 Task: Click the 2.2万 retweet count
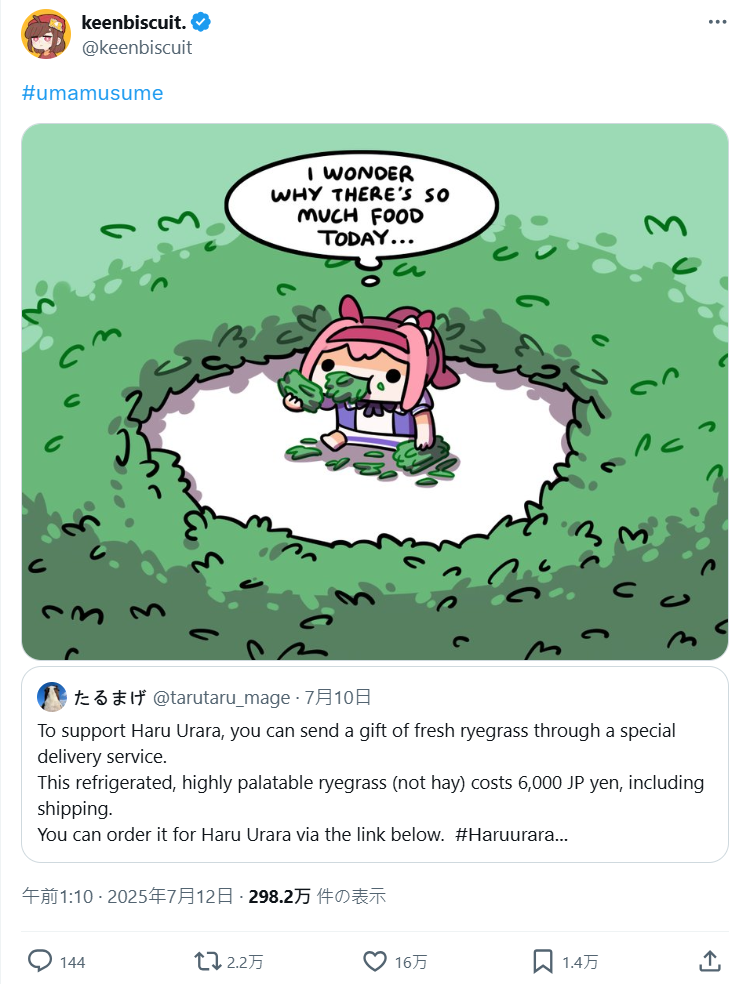245,962
